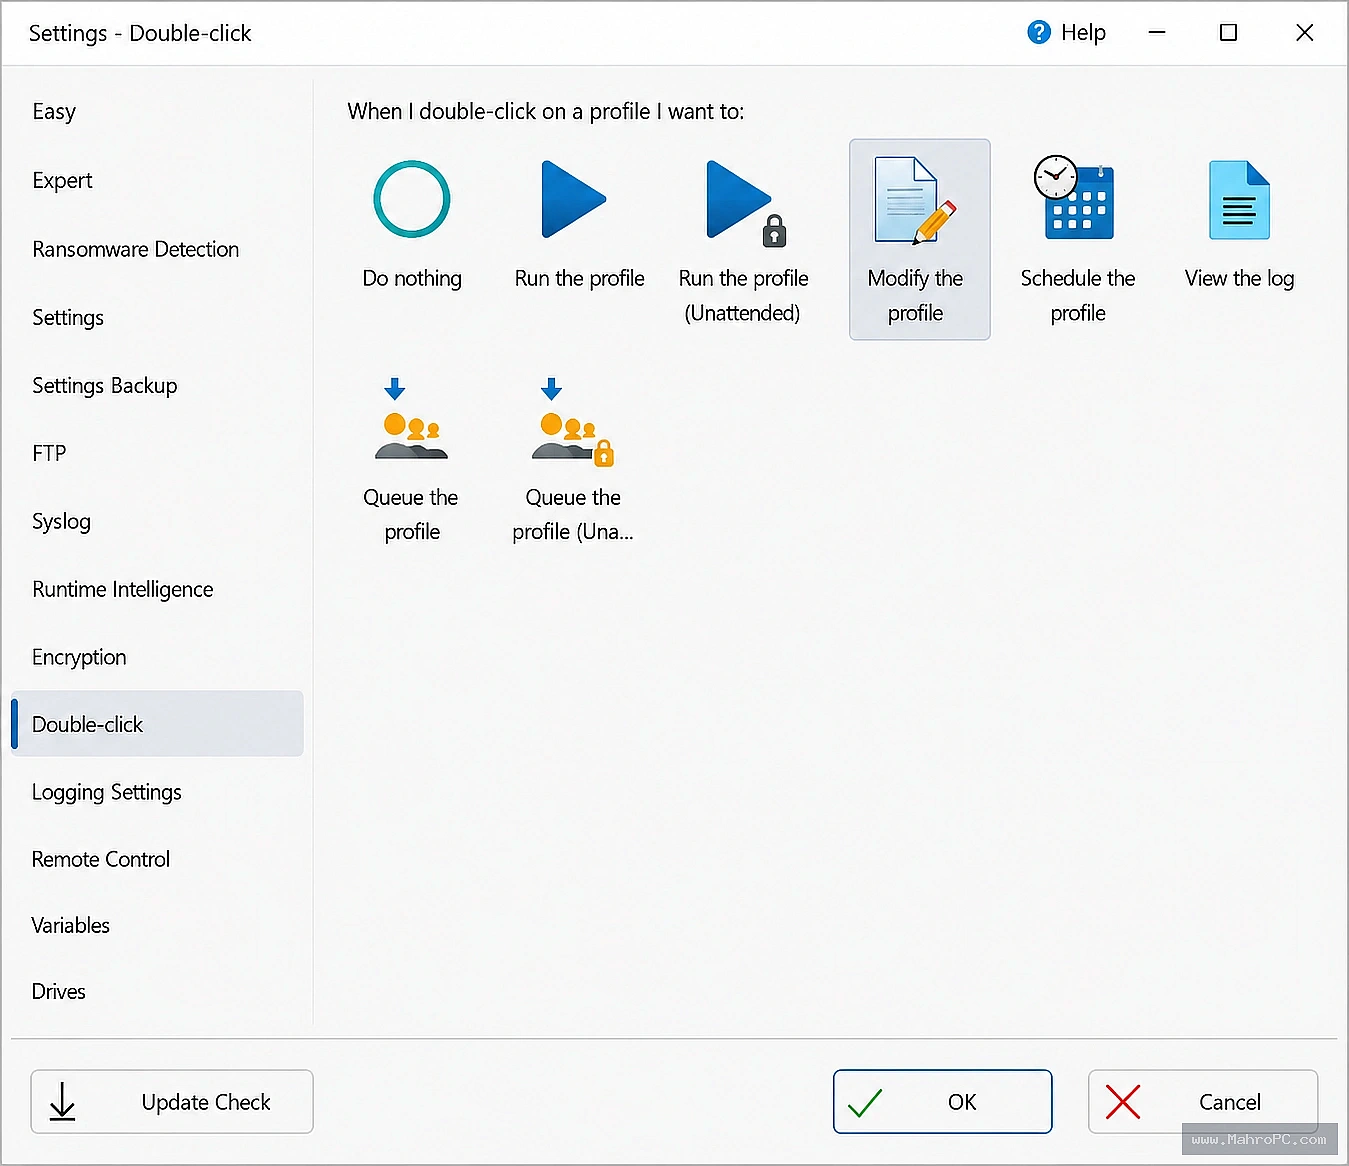Open the Drives settings page
The image size is (1349, 1166).
pyautogui.click(x=157, y=992)
